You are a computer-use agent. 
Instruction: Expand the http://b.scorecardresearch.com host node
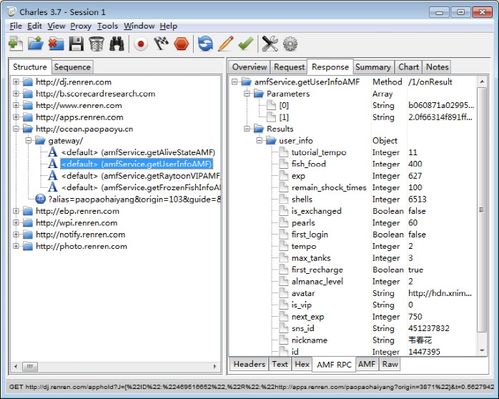16,94
